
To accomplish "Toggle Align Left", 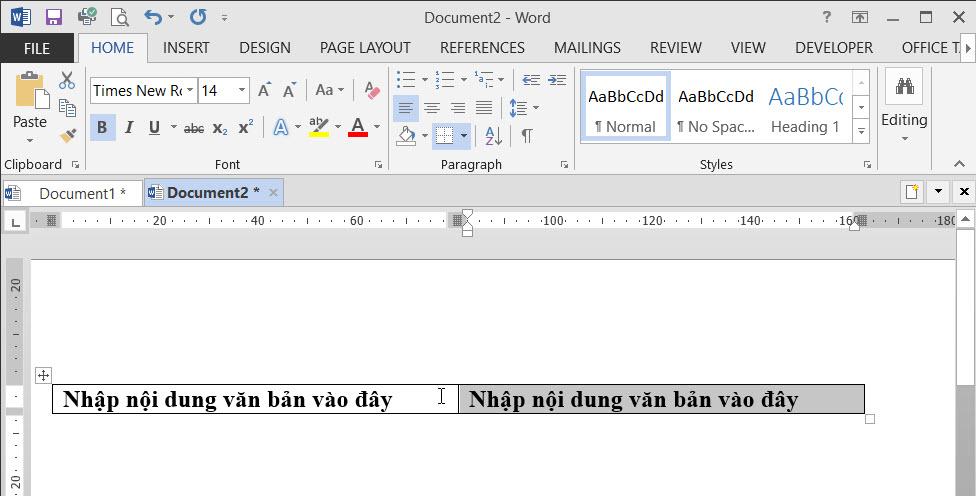I will 405,108.
